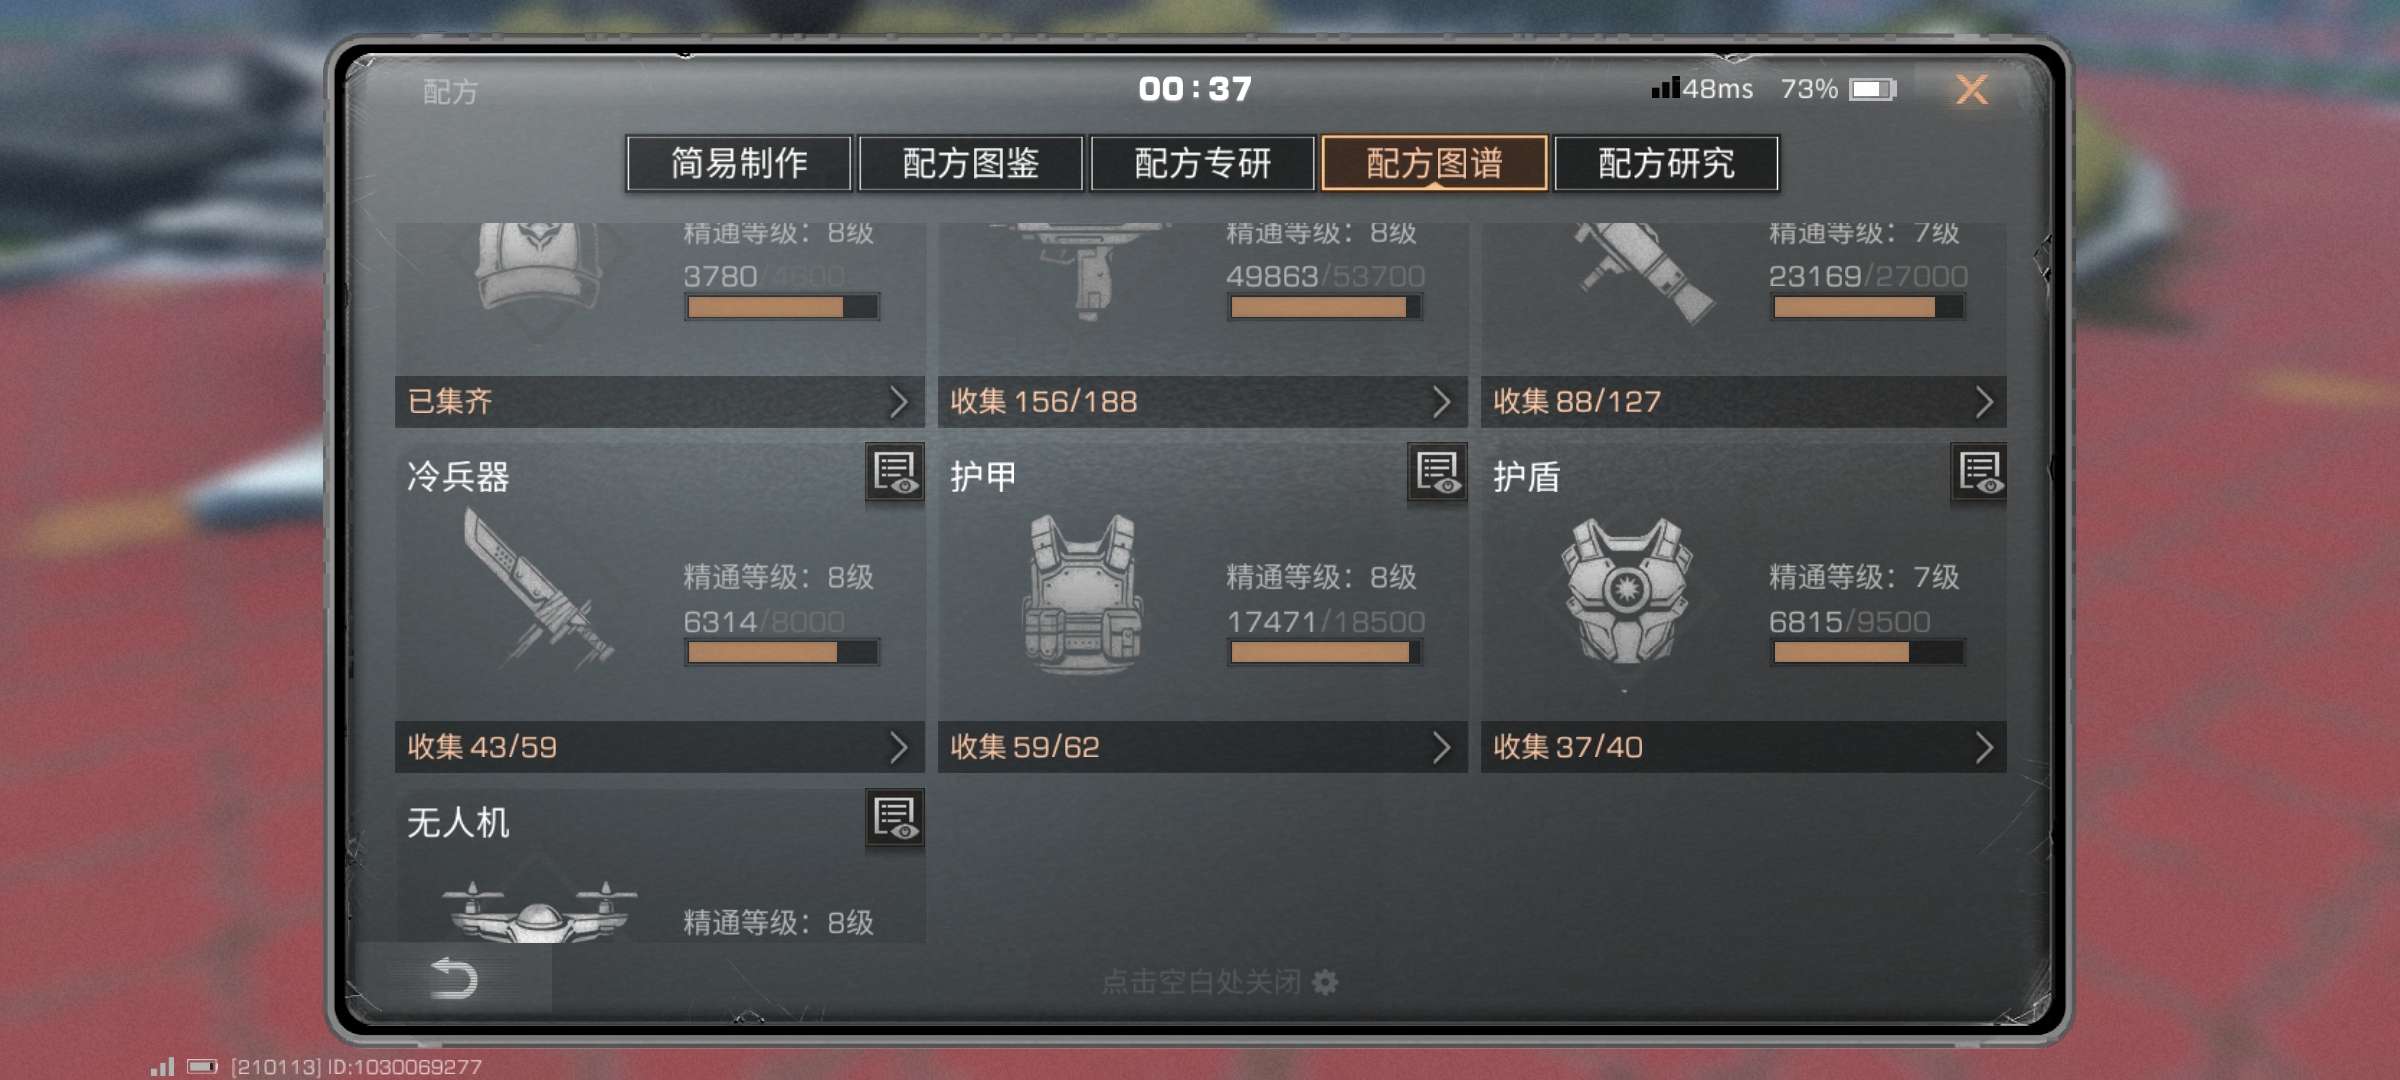Open the 配方研究 tab
This screenshot has height=1080, width=2400.
tap(1667, 163)
